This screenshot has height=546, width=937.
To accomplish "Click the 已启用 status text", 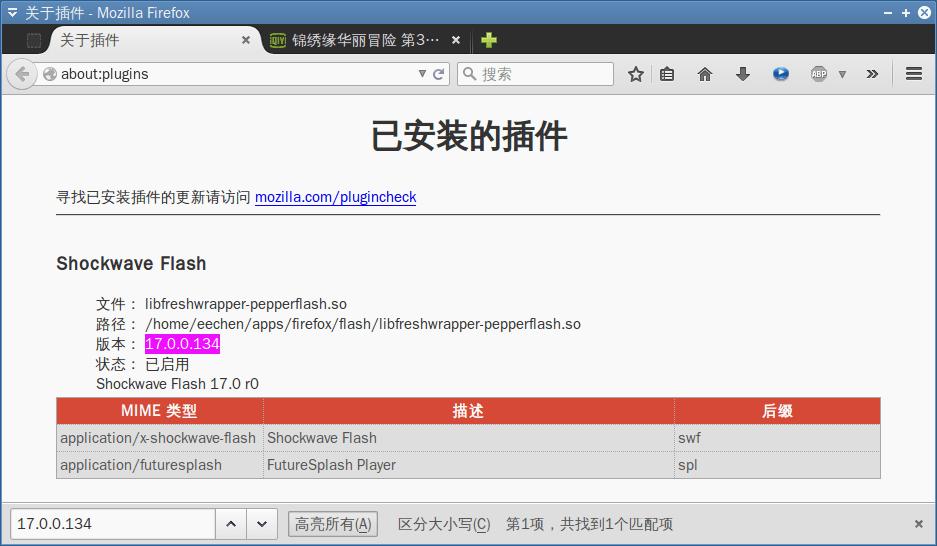I will tap(167, 364).
